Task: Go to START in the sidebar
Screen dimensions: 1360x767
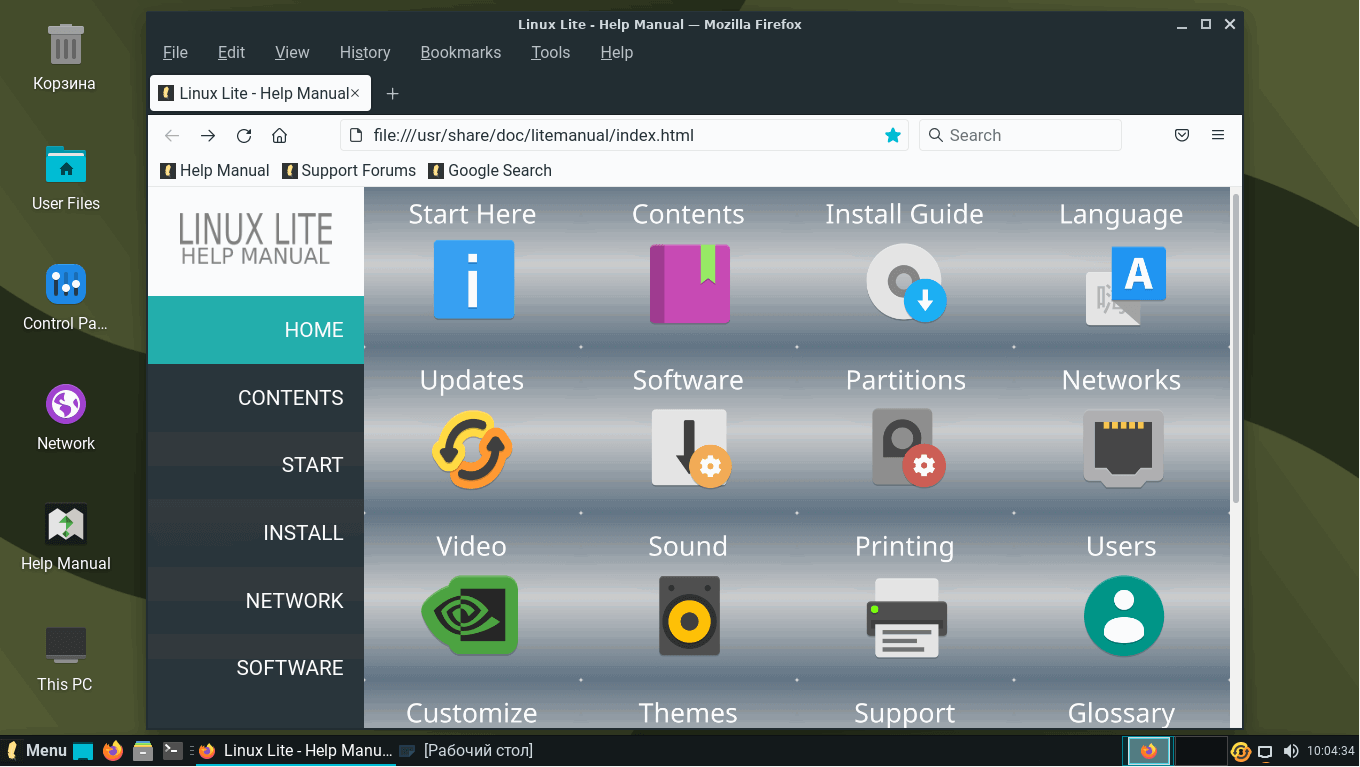Action: [x=256, y=465]
